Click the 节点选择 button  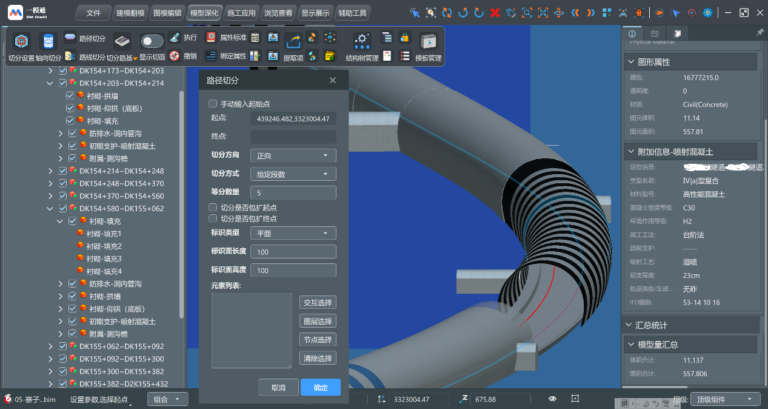(x=317, y=339)
